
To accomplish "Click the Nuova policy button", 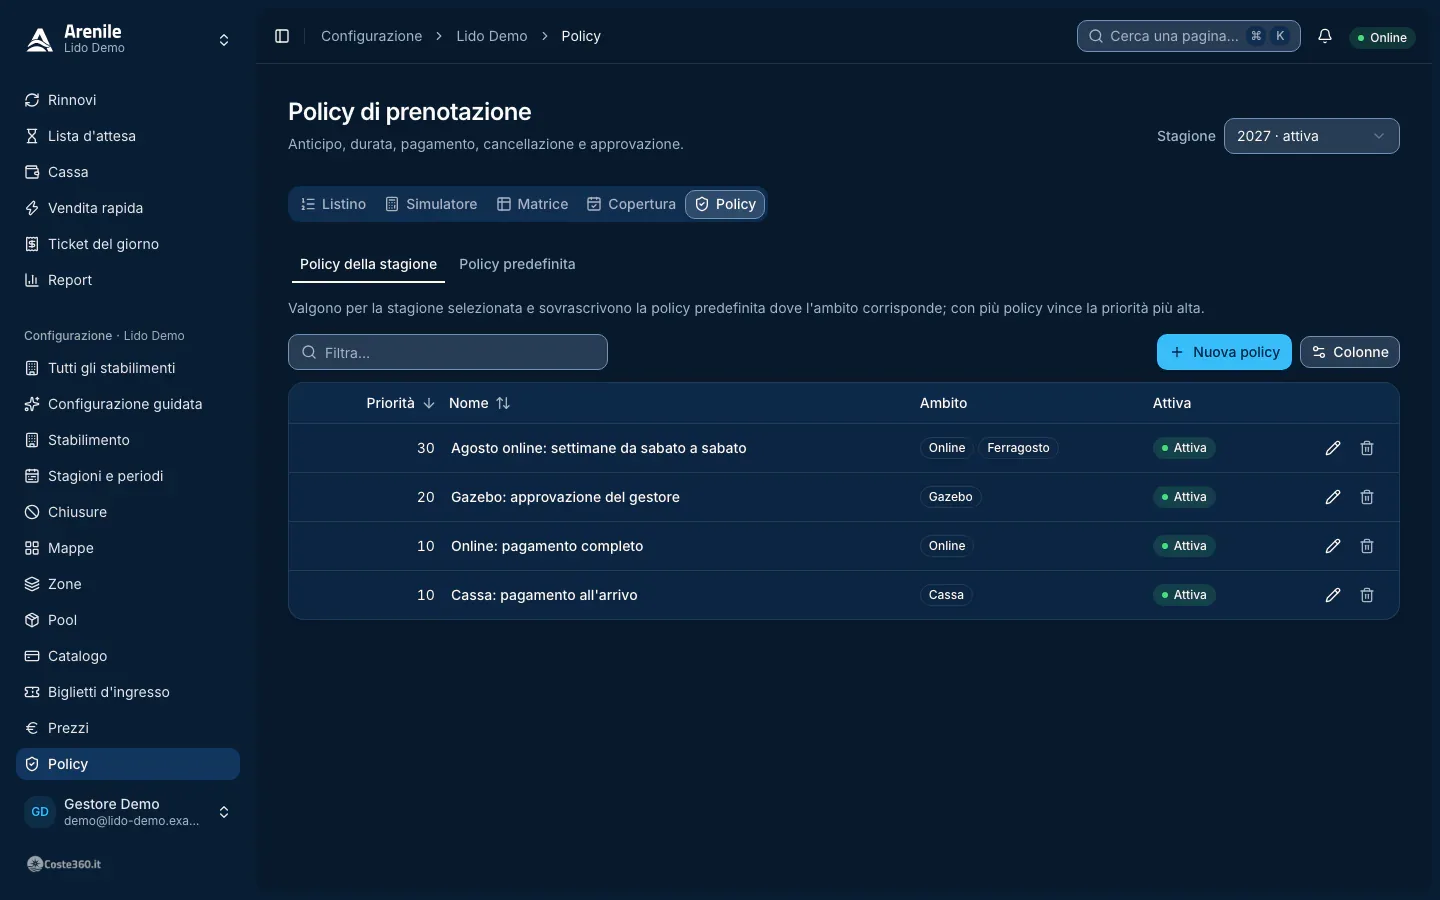I will point(1224,352).
